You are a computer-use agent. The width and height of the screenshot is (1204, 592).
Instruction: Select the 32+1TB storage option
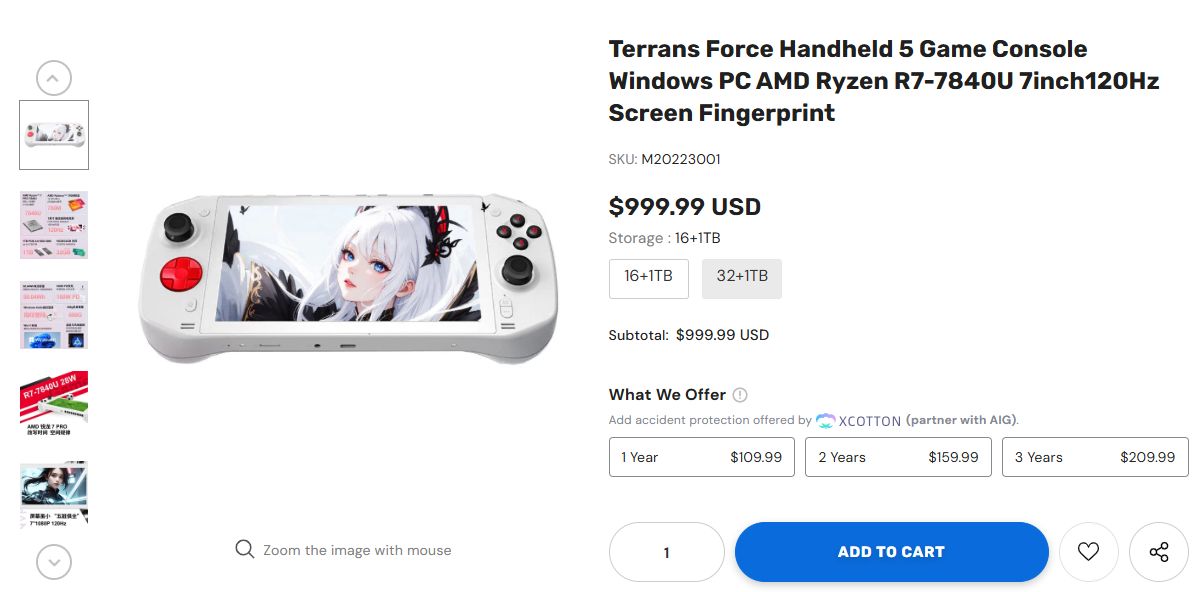pyautogui.click(x=742, y=279)
